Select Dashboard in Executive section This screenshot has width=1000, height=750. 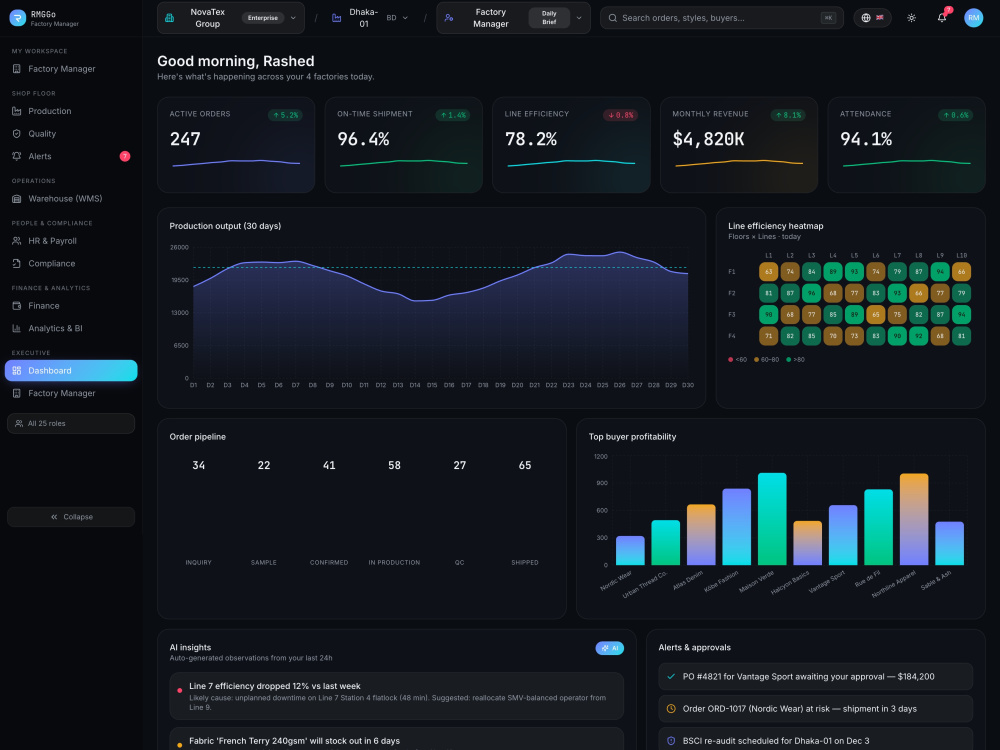coord(71,371)
